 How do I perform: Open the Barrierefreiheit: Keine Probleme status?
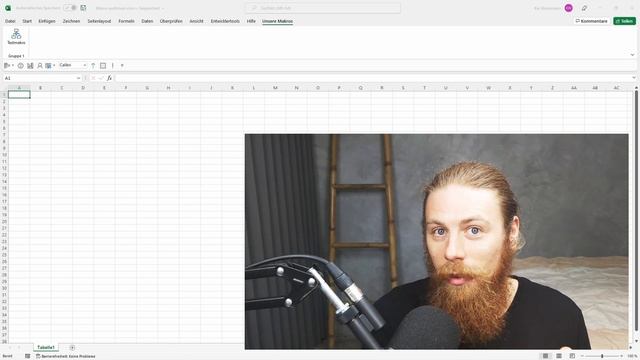(x=65, y=356)
